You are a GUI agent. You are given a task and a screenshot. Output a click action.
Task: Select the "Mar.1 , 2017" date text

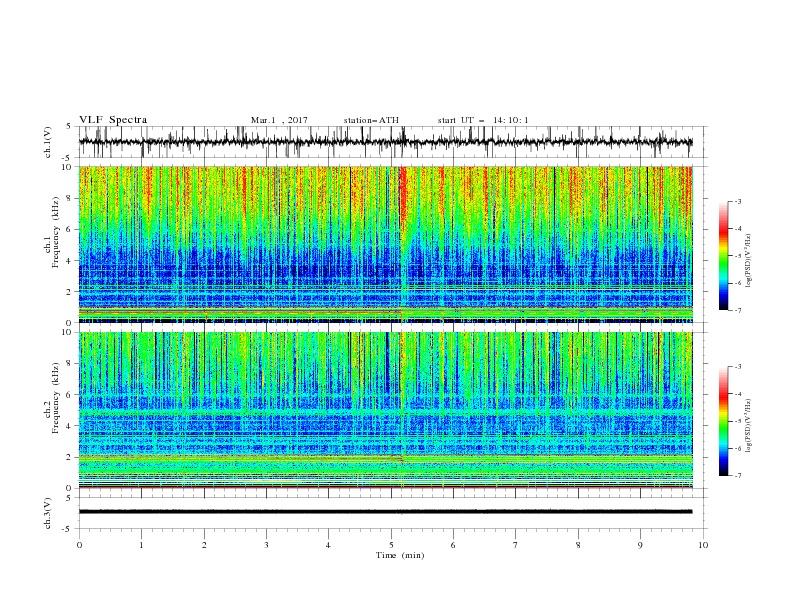click(279, 120)
